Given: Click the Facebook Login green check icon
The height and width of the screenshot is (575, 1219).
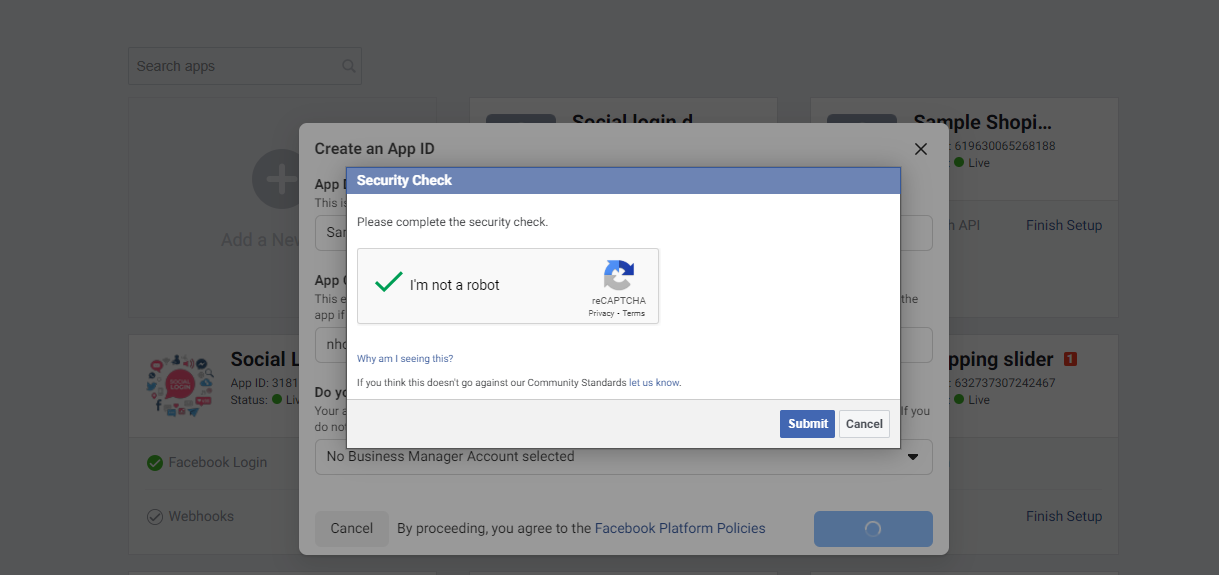Looking at the screenshot, I should click(x=155, y=462).
